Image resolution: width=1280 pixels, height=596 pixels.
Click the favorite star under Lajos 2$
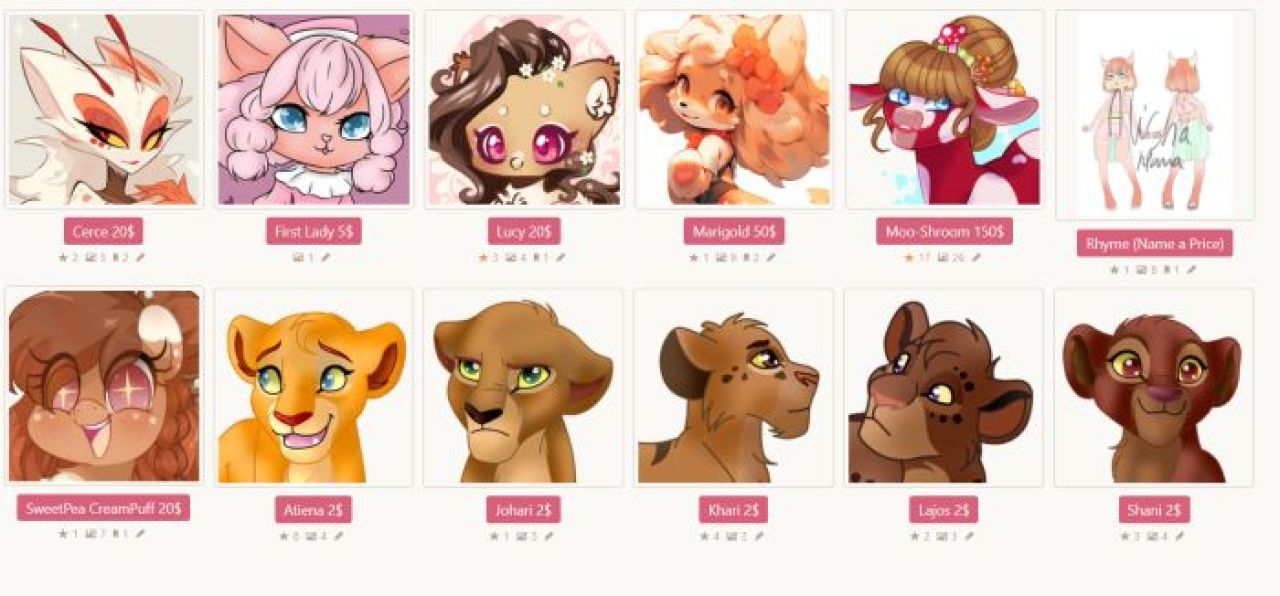point(914,536)
